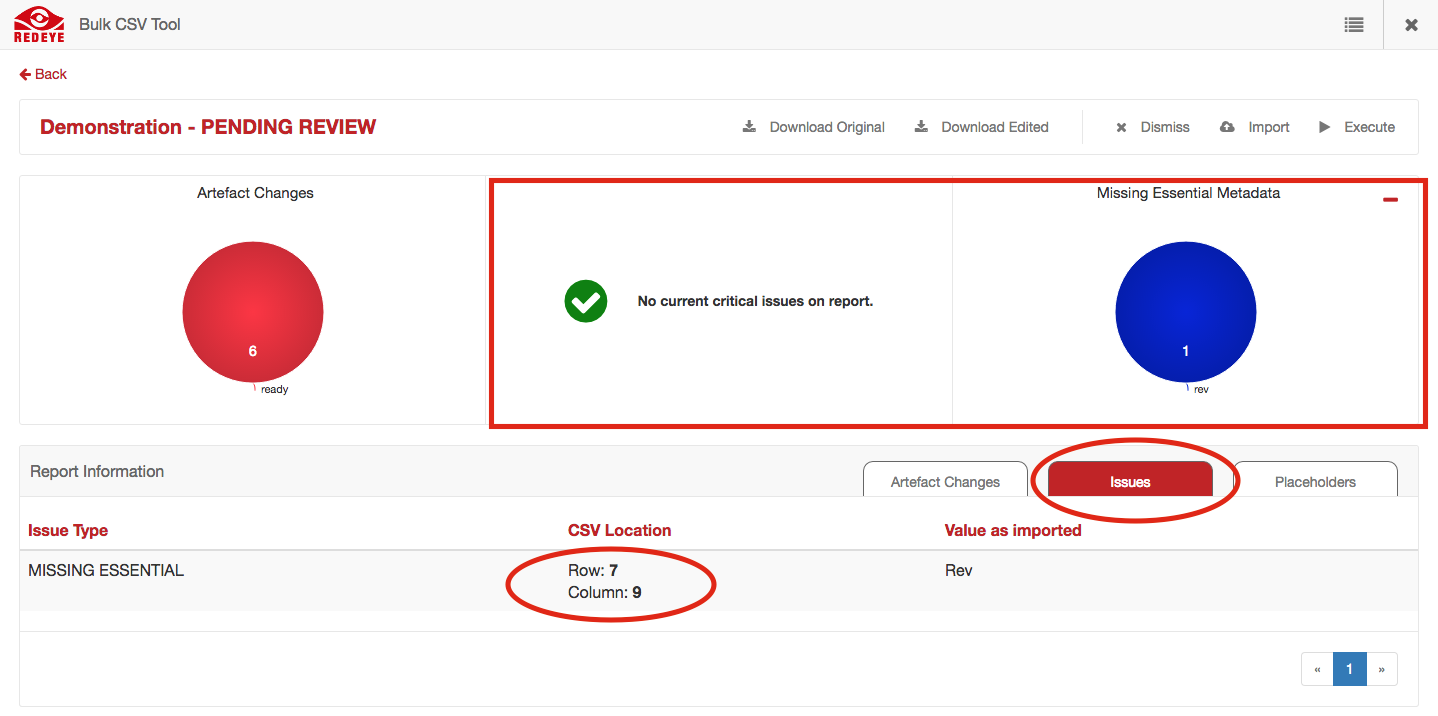Screen dimensions: 1438x716
Task: Go to next page of results
Action: 1381,669
